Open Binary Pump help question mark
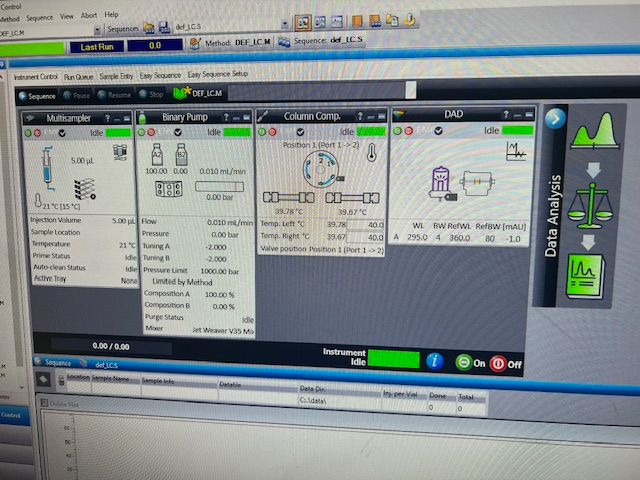 pos(226,118)
